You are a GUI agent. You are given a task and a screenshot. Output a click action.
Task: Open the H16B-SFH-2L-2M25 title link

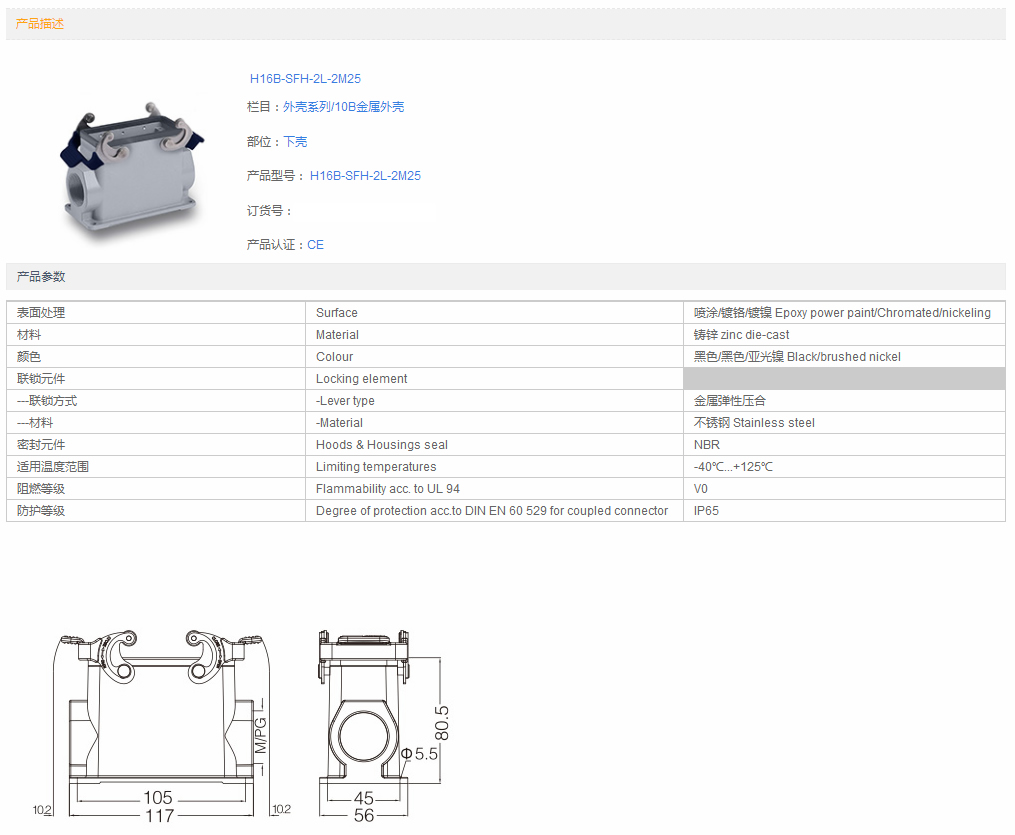305,78
